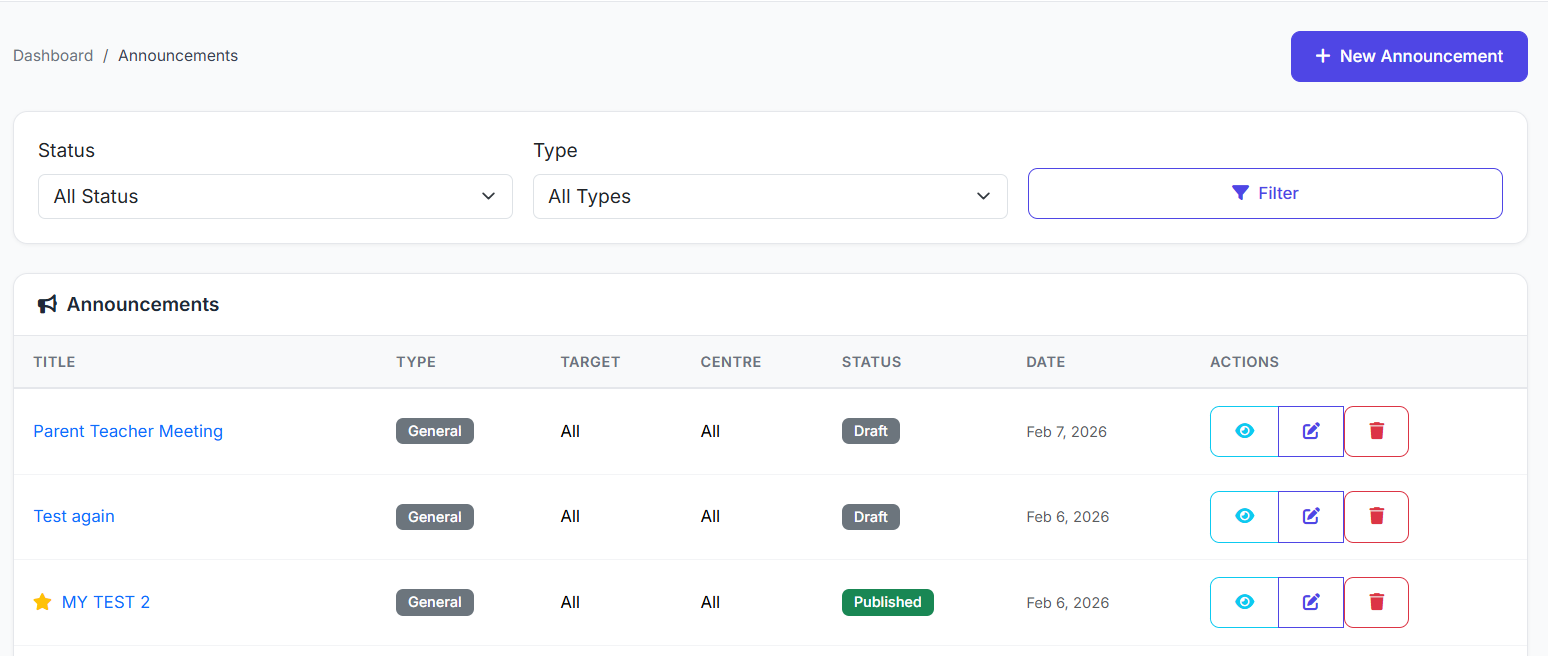Toggle the star icon on MY TEST 2

pos(41,601)
